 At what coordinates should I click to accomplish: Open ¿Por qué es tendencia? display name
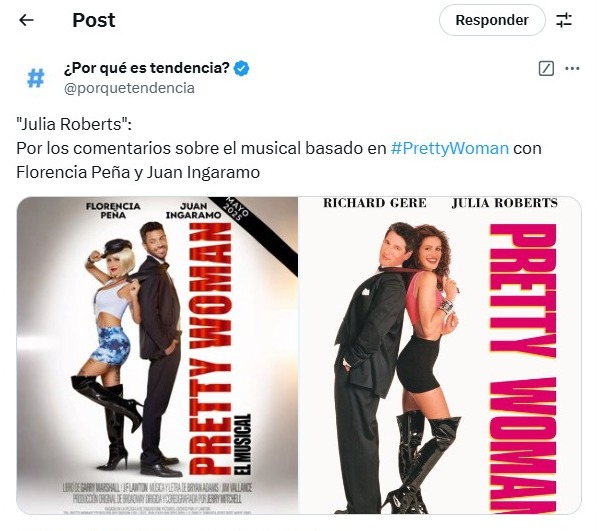click(146, 68)
